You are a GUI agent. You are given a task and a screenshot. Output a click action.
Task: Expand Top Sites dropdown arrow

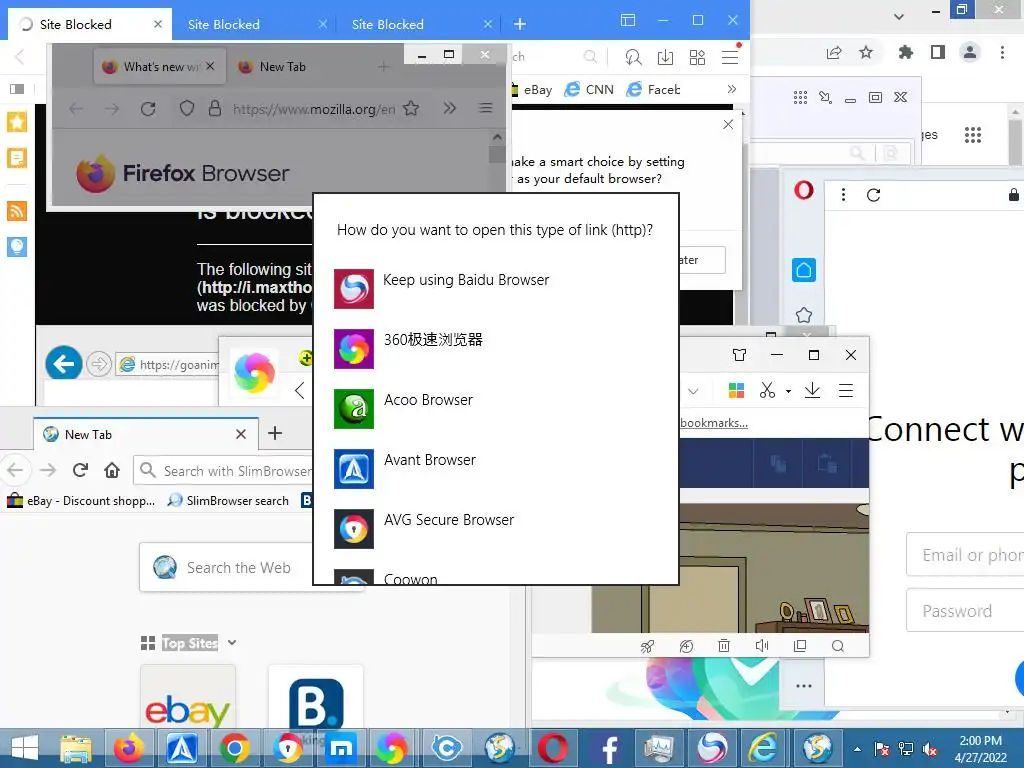click(232, 643)
